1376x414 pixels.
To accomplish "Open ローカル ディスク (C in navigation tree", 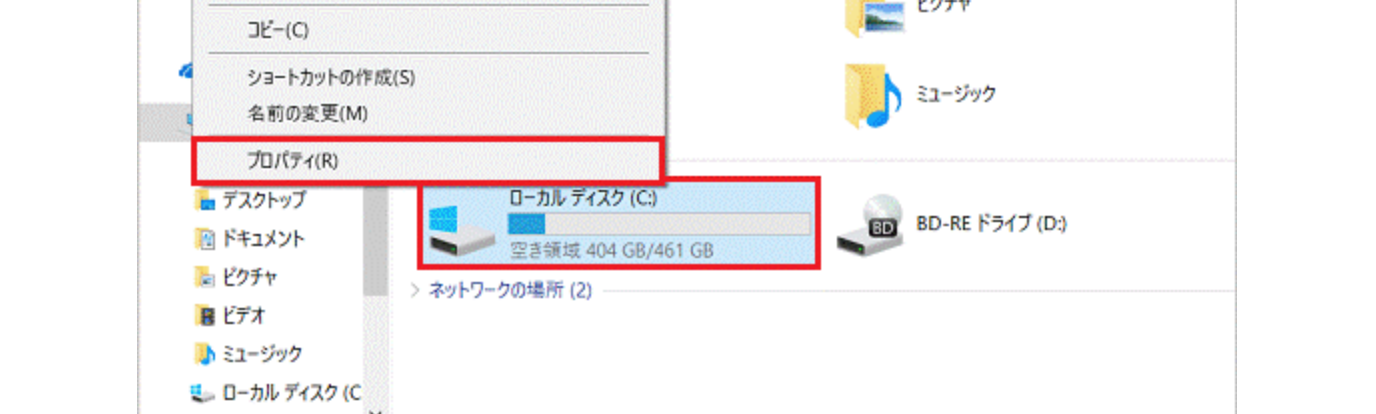I will (292, 391).
